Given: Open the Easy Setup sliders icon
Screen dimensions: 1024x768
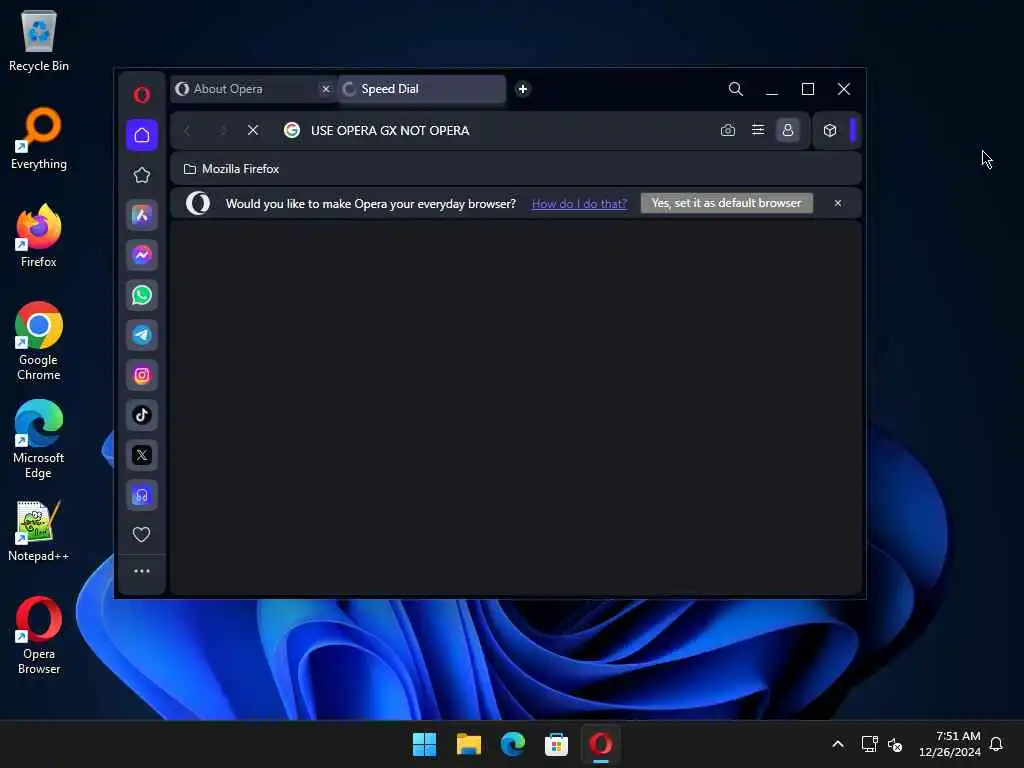Looking at the screenshot, I should click(758, 130).
